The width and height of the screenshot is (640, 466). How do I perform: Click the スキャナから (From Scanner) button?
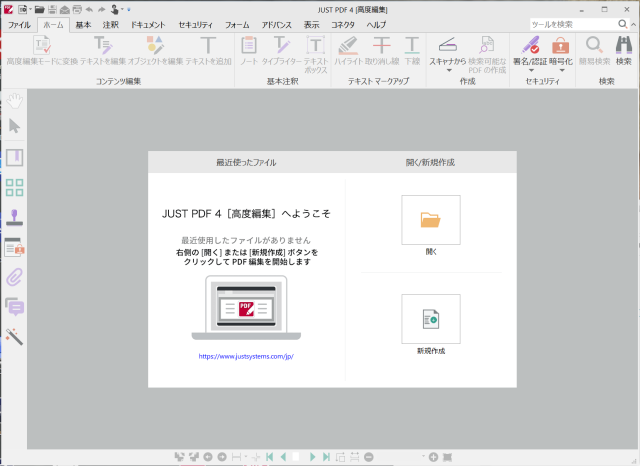(447, 51)
